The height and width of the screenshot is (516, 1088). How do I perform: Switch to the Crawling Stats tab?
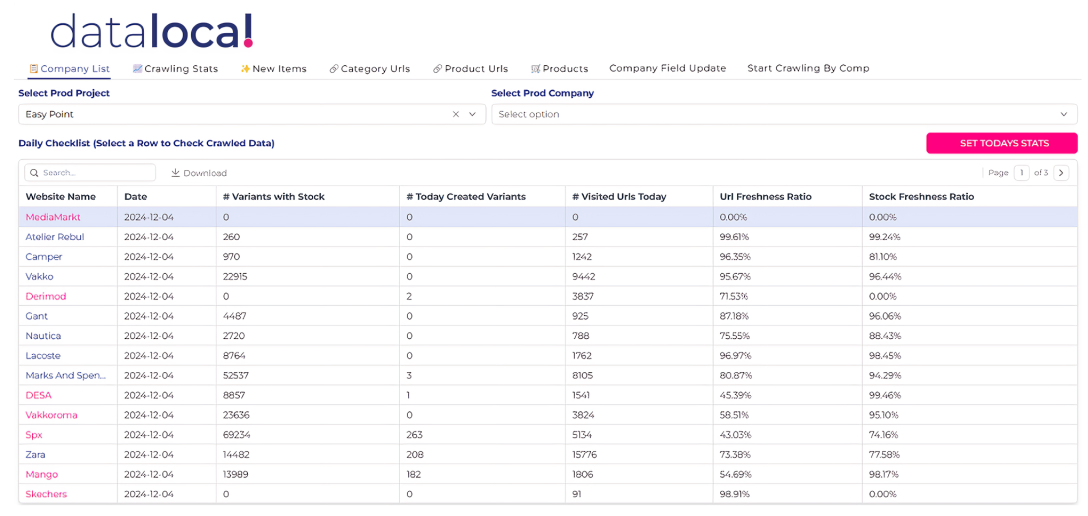(x=175, y=69)
